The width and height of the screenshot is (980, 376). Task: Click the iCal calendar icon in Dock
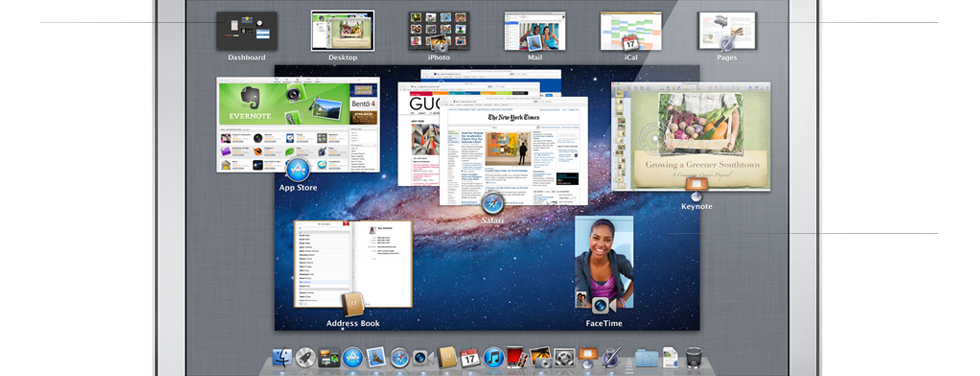[x=470, y=357]
